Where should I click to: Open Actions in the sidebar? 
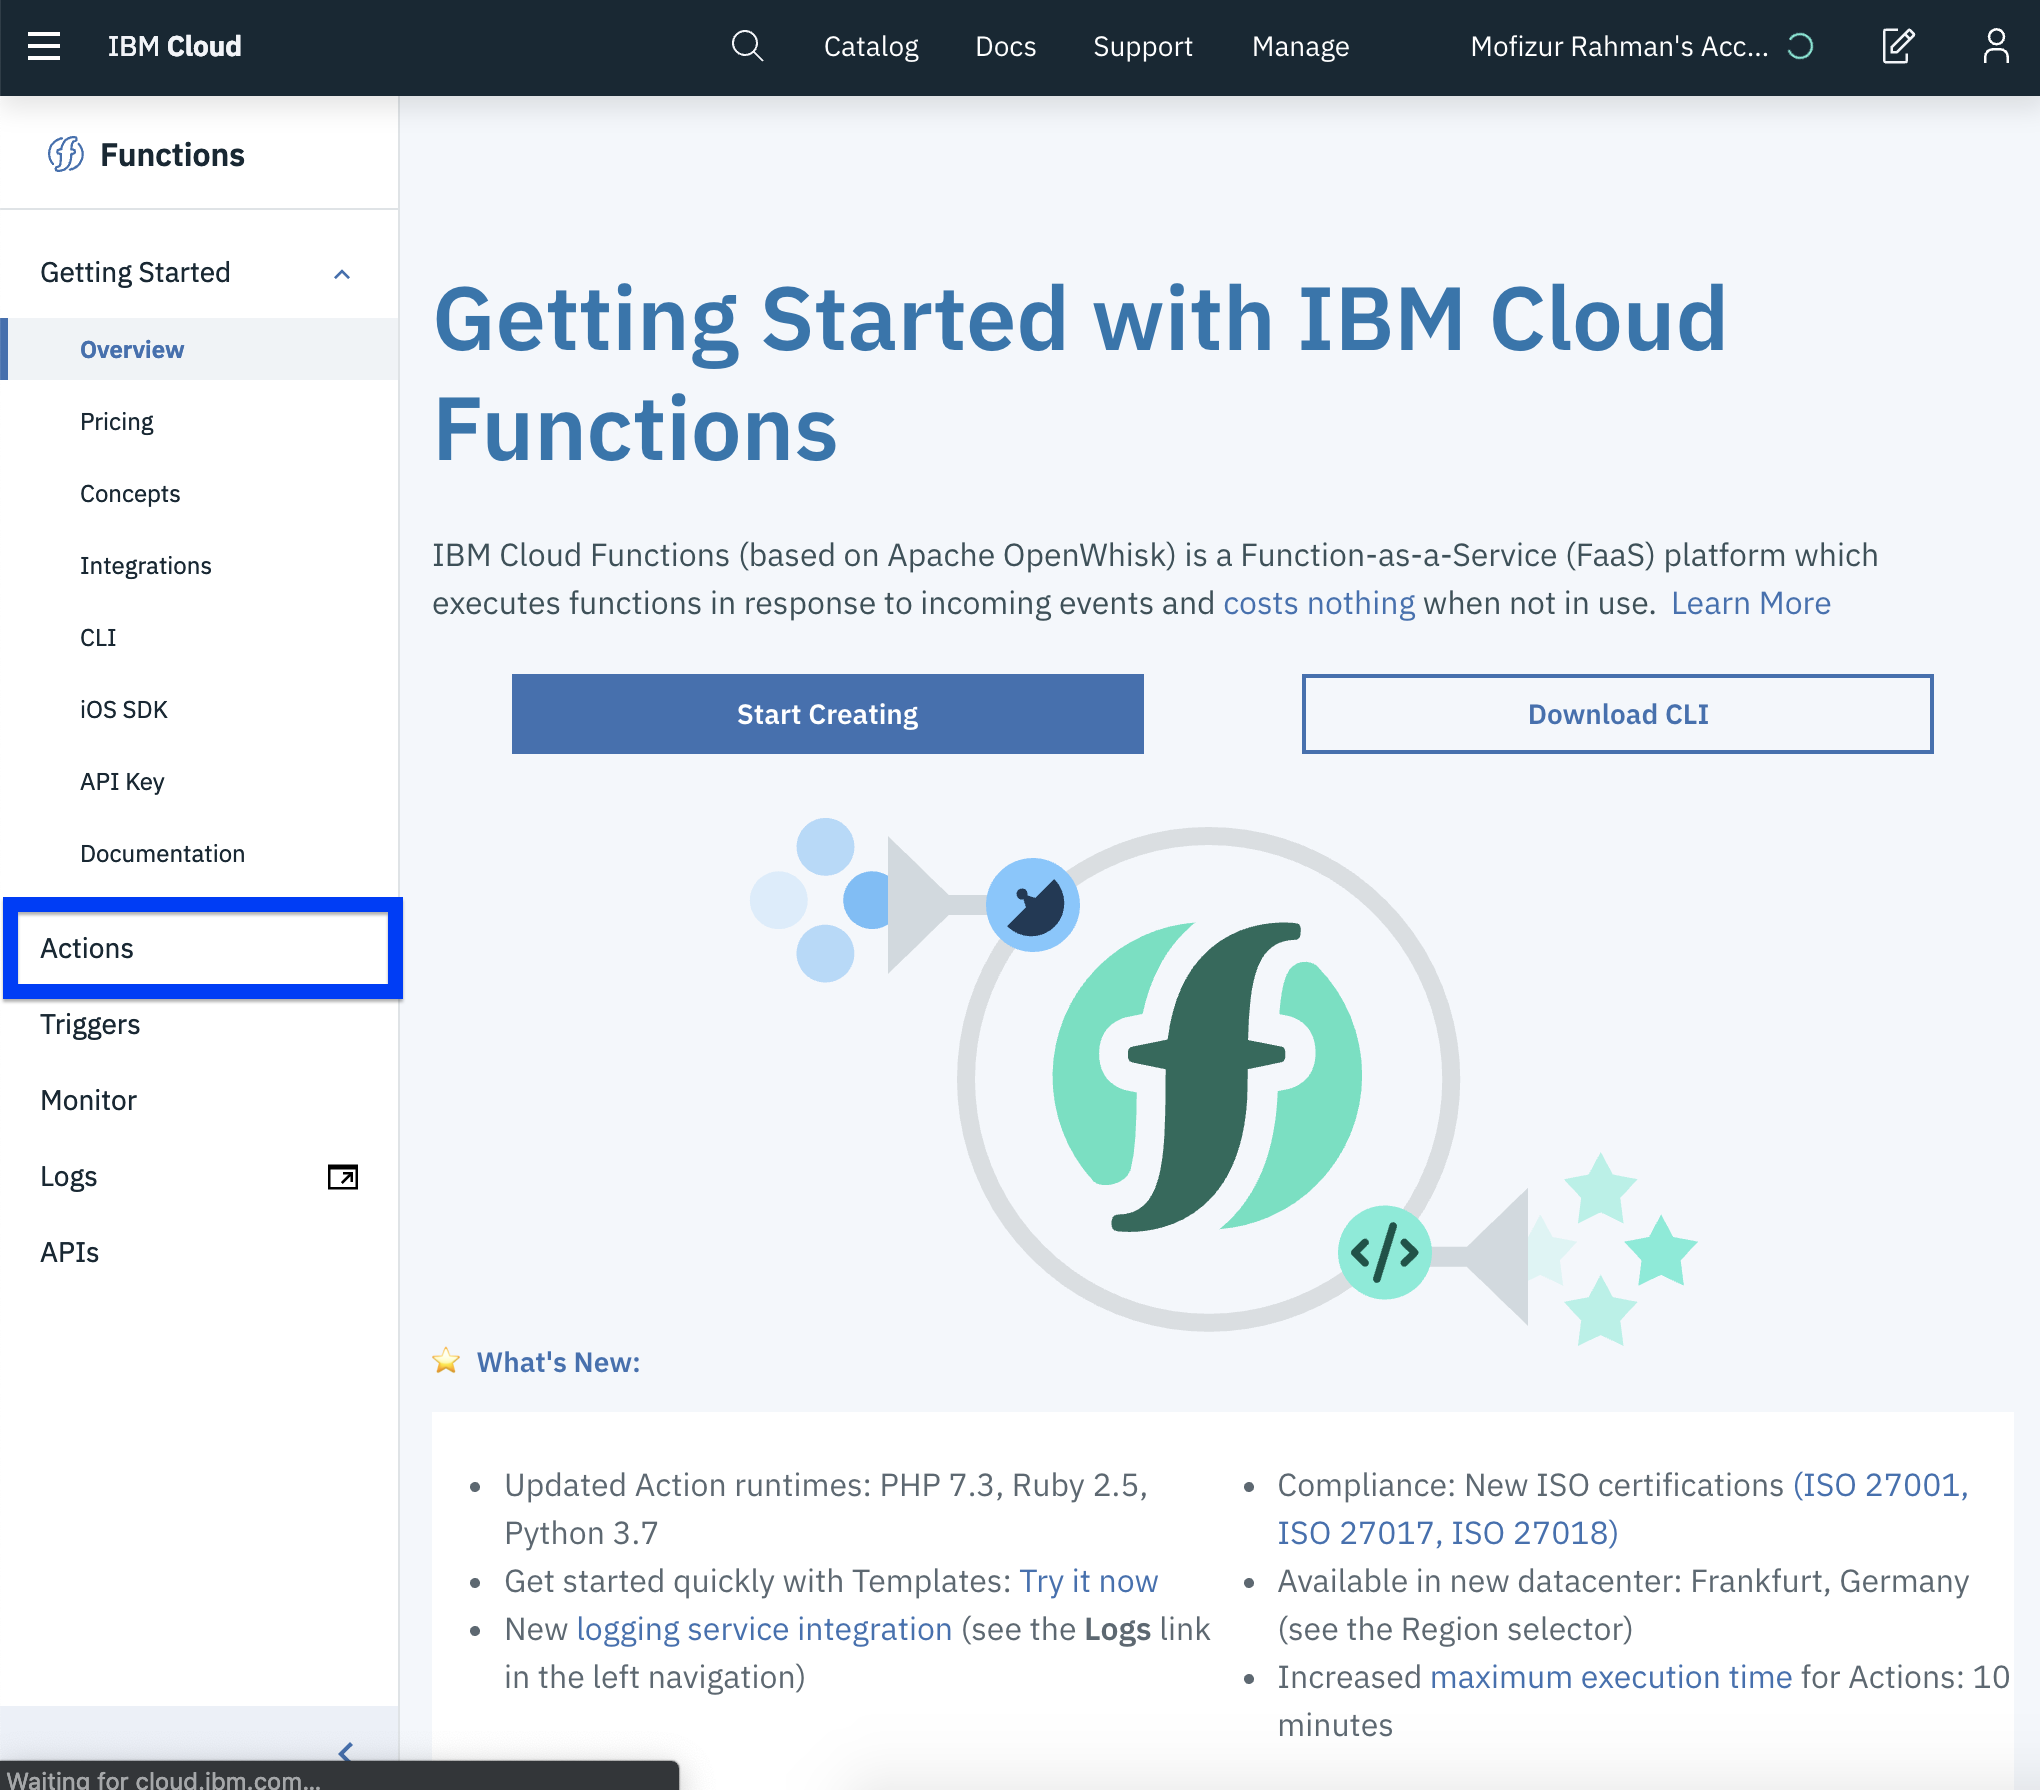203,948
